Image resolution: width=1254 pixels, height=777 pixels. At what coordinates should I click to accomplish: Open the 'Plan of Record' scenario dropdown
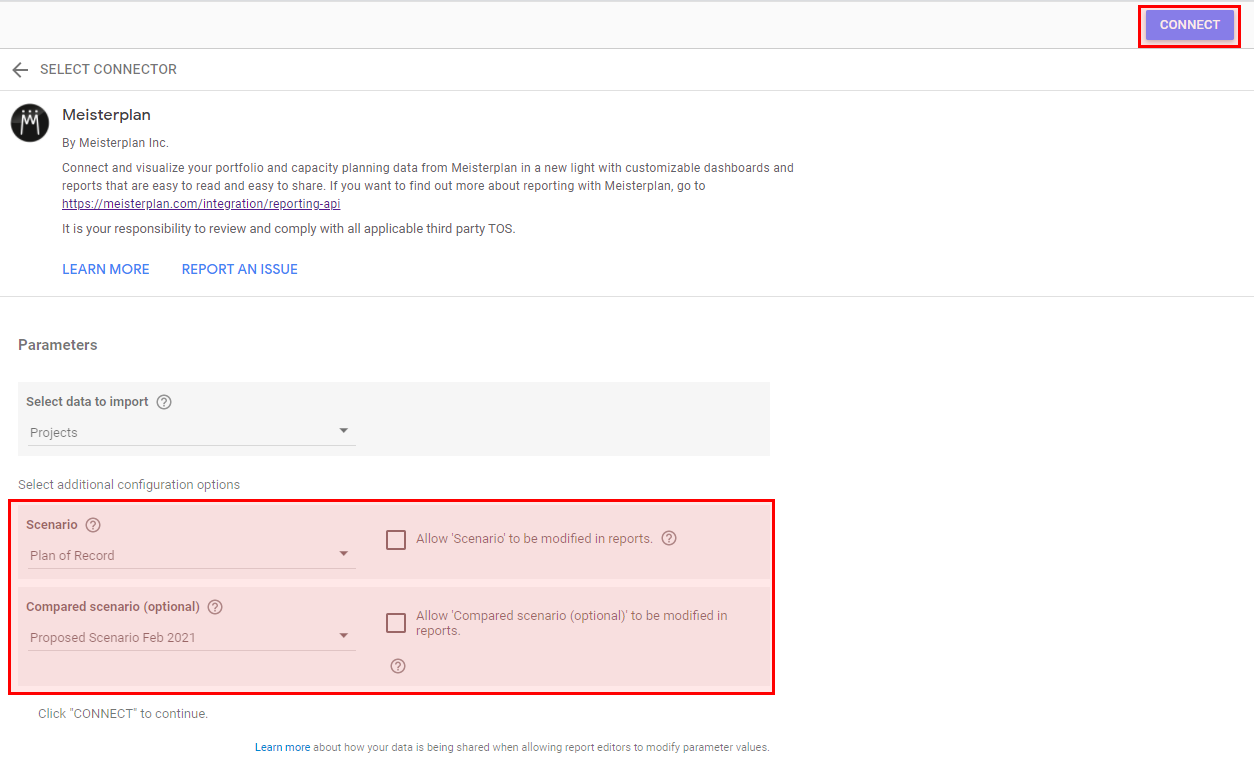click(x=190, y=555)
